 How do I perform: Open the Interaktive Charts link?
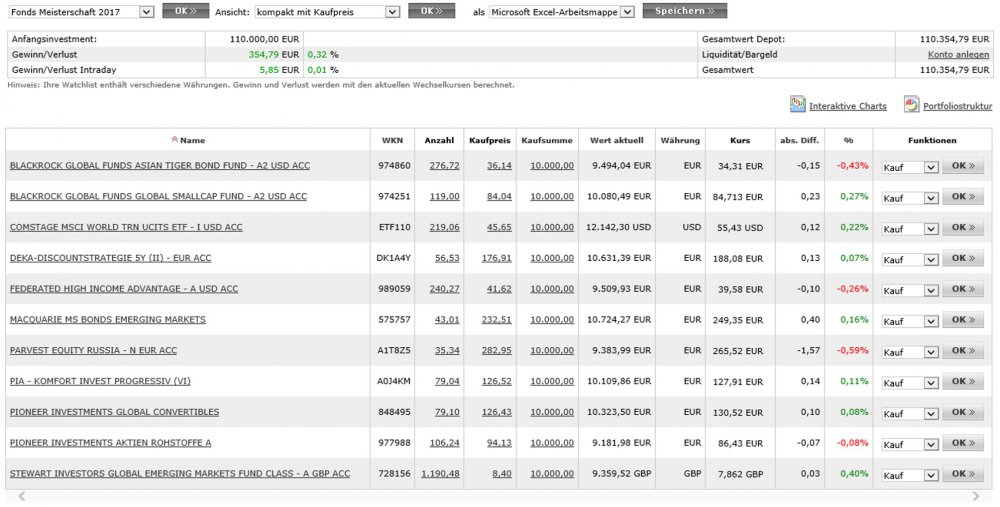[848, 107]
